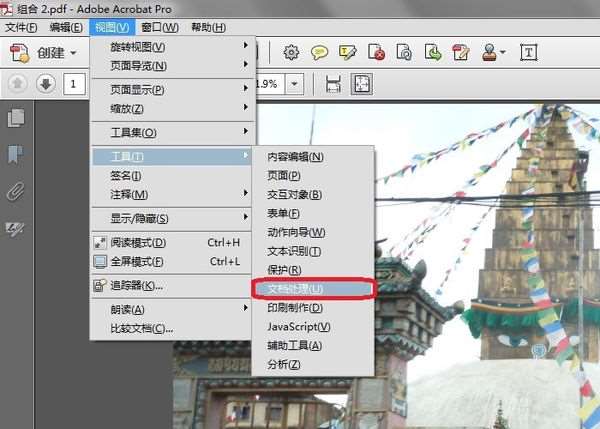Click the fit width scrolling icon
The image size is (600, 429).
click(333, 84)
